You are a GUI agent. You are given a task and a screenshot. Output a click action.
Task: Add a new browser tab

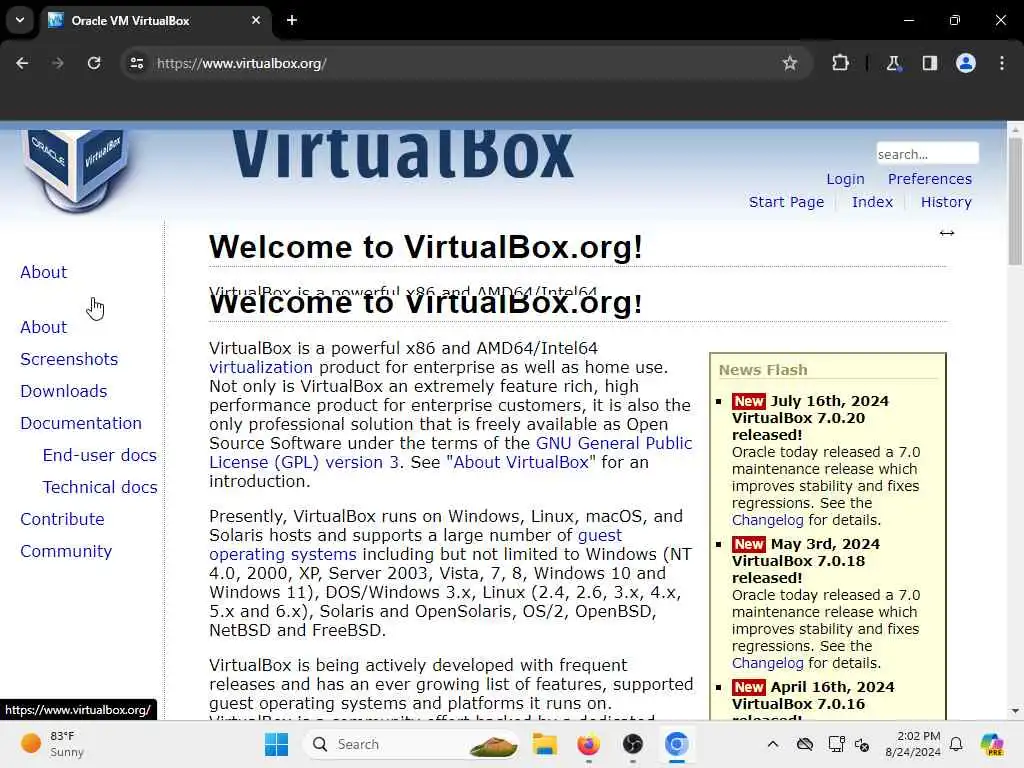[x=292, y=20]
